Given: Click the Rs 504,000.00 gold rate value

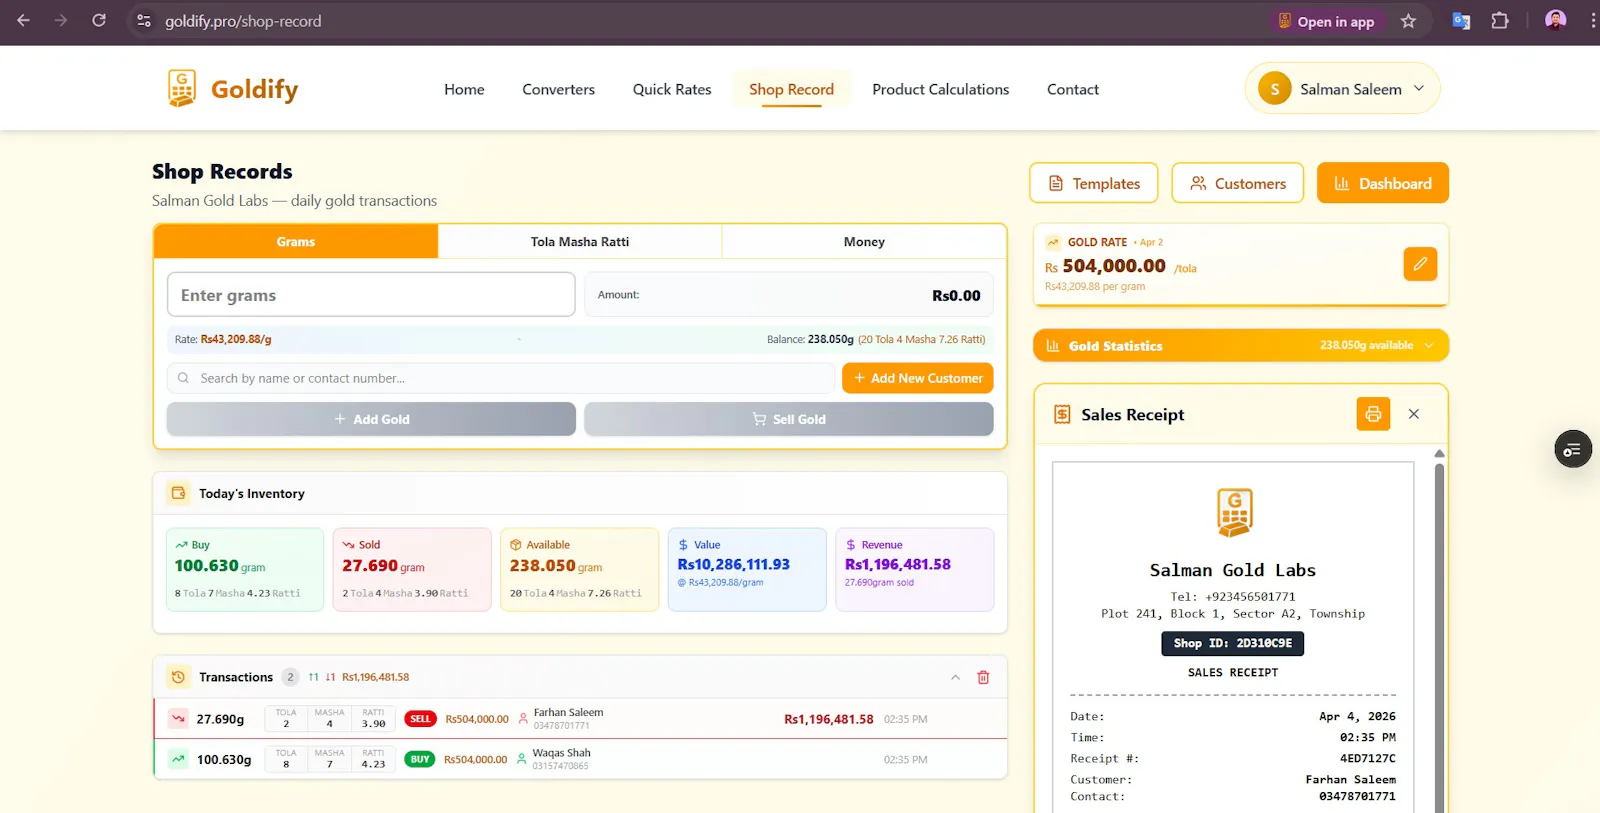Looking at the screenshot, I should (1106, 266).
